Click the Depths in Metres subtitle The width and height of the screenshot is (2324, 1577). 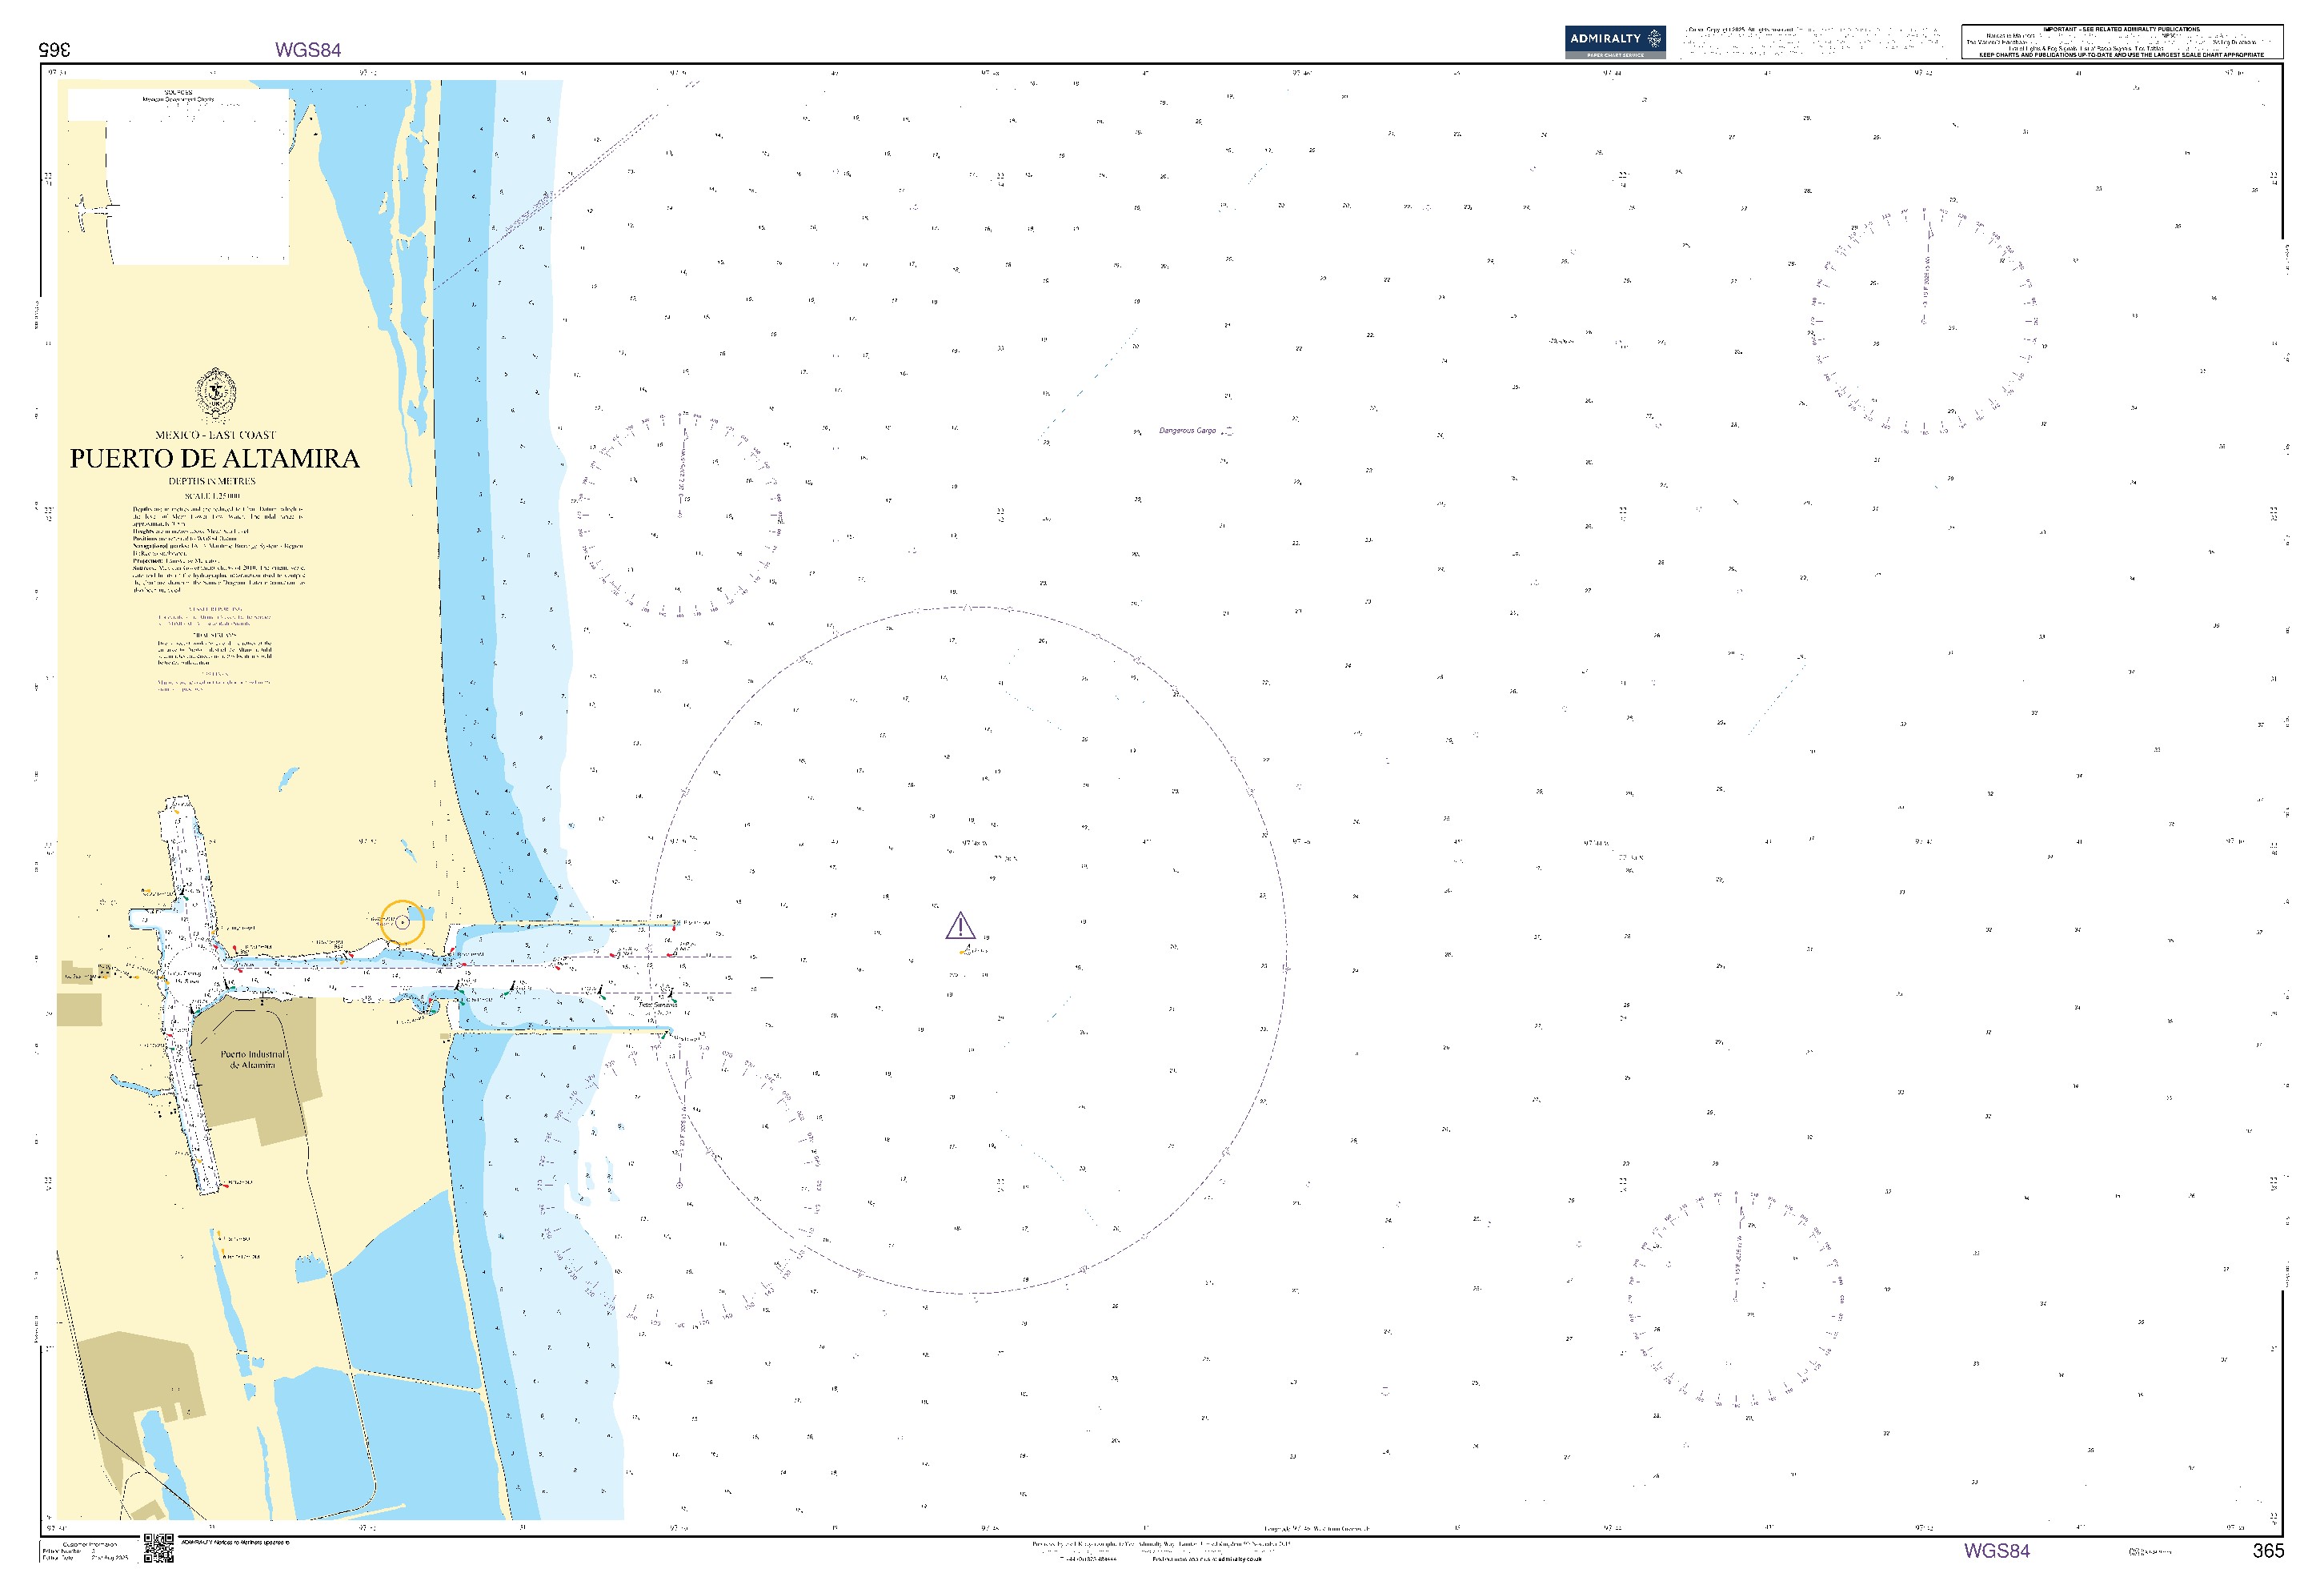212,481
